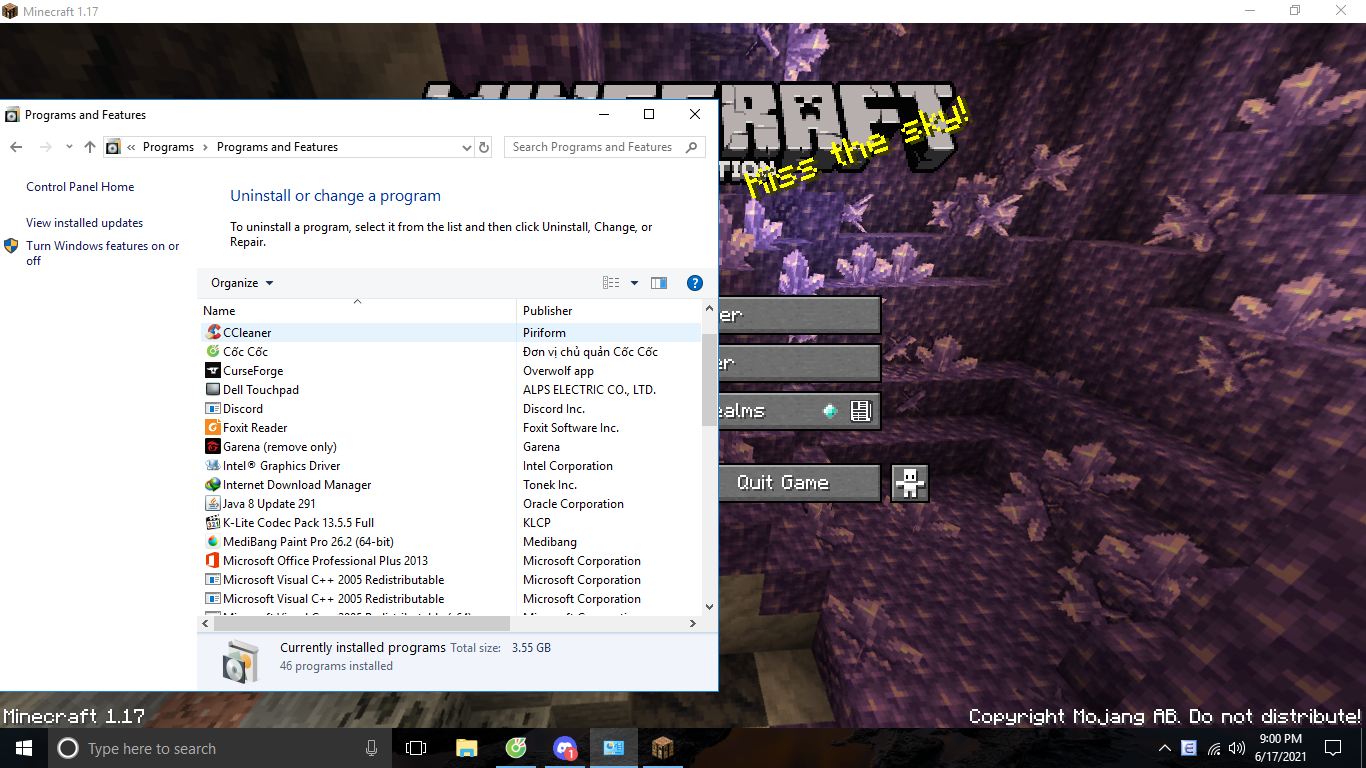Open the Control Panel taskbar button
1366x768 pixels.
point(614,748)
